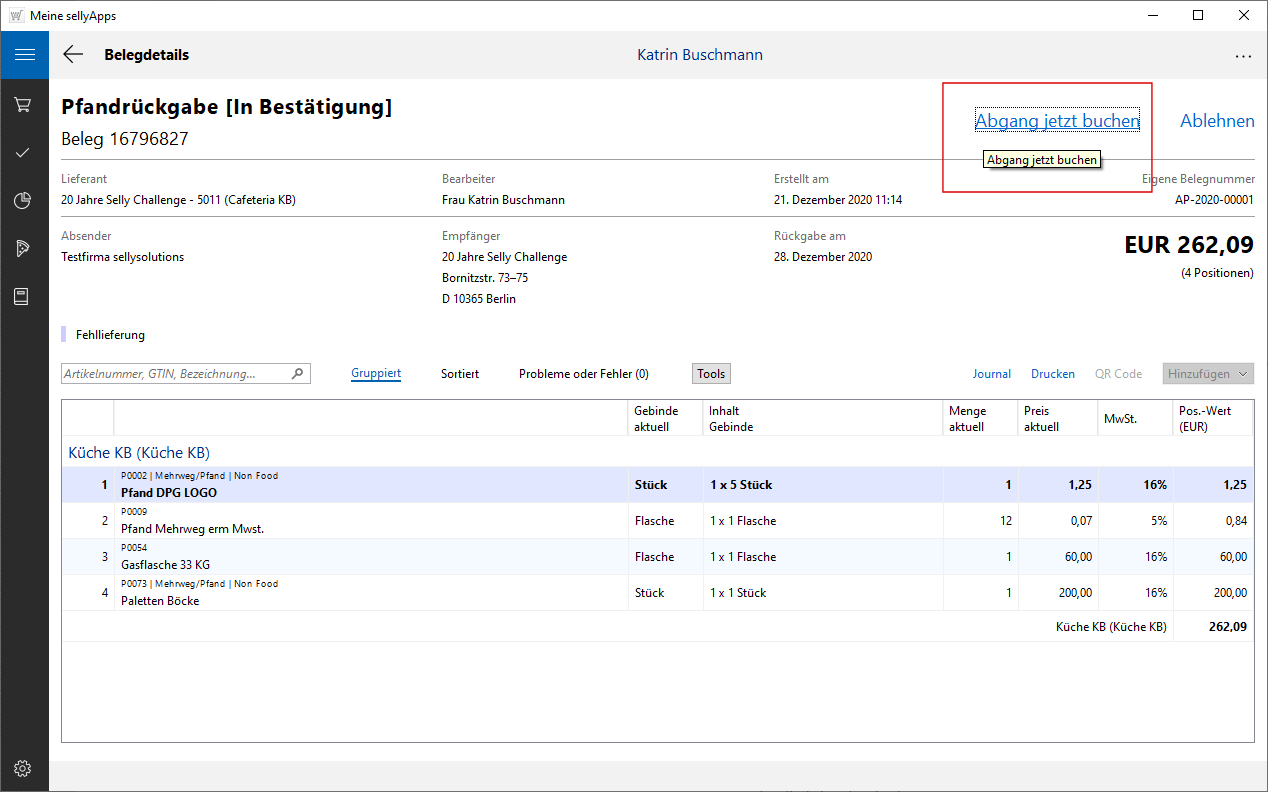This screenshot has width=1268, height=792.
Task: Click the Tools button
Action: coord(711,374)
